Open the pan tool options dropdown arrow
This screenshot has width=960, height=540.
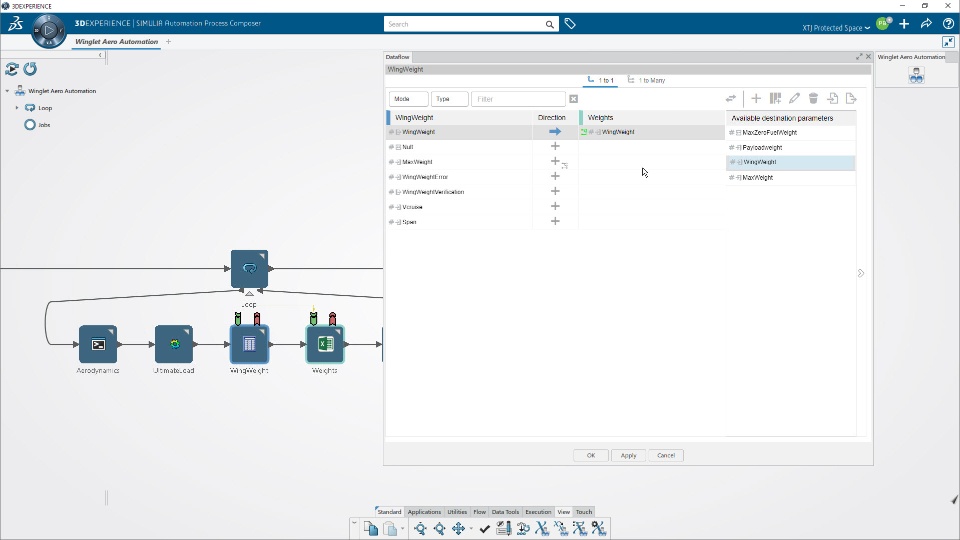pyautogui.click(x=471, y=528)
